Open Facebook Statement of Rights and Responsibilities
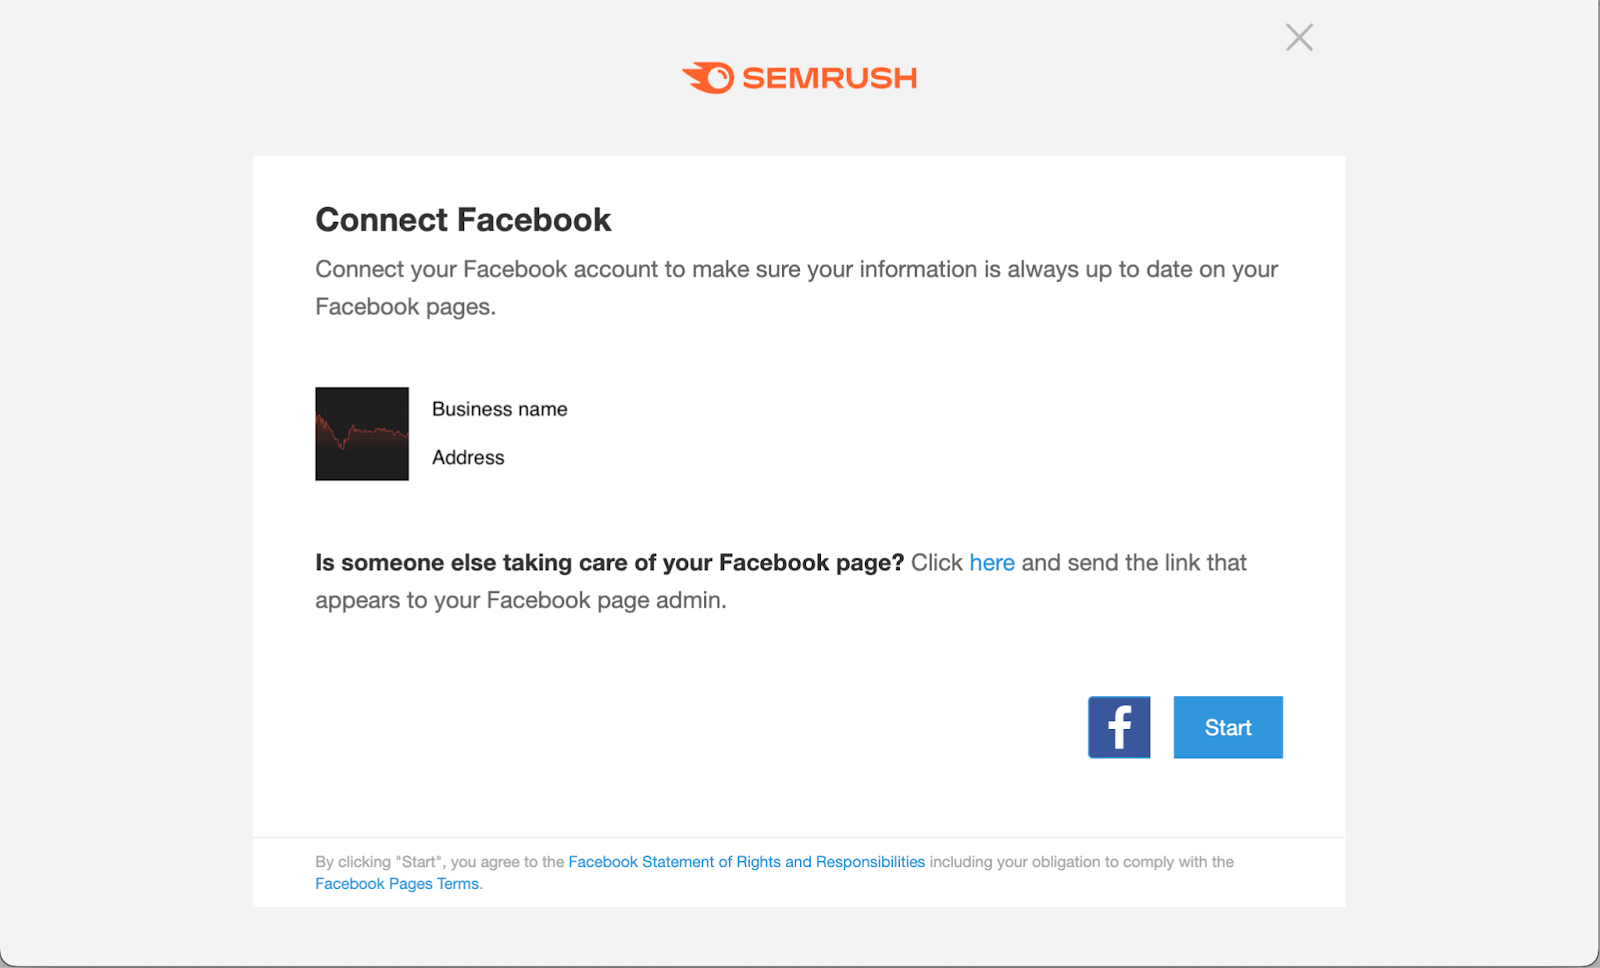The image size is (1600, 968). coord(747,861)
